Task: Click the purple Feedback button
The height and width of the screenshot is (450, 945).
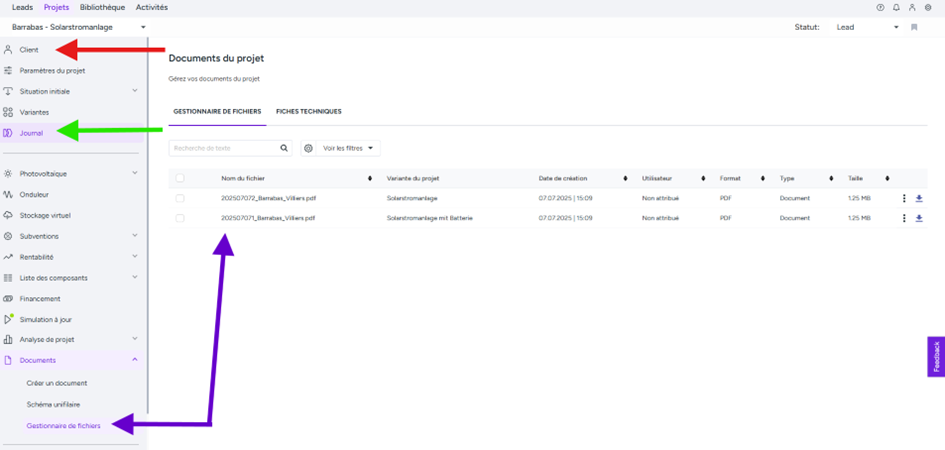Action: coord(936,357)
